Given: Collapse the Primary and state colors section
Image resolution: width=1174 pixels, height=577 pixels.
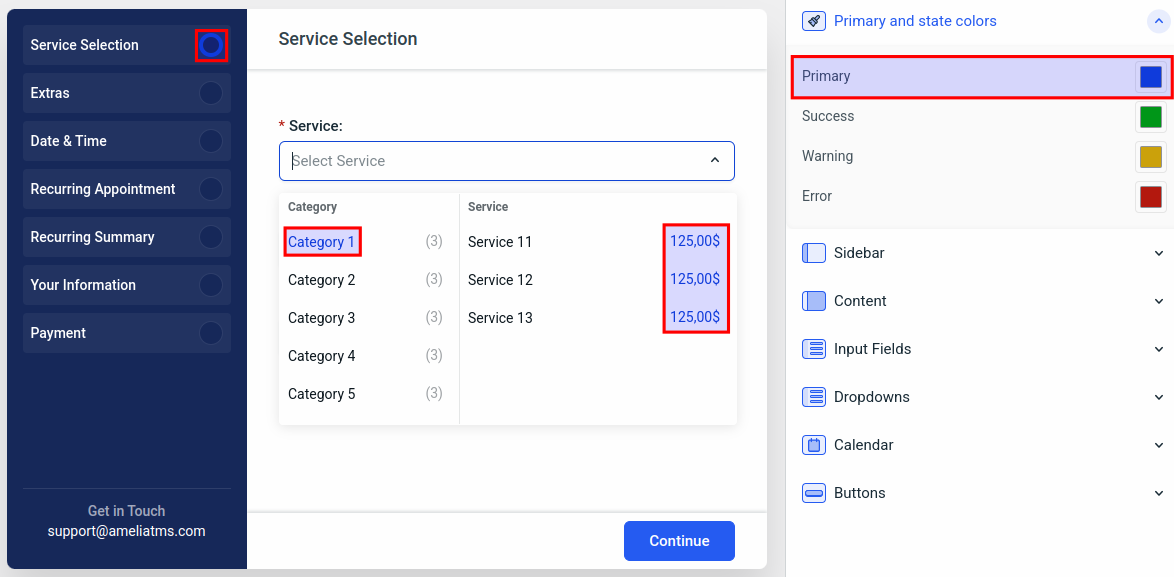Looking at the screenshot, I should pyautogui.click(x=1158, y=21).
